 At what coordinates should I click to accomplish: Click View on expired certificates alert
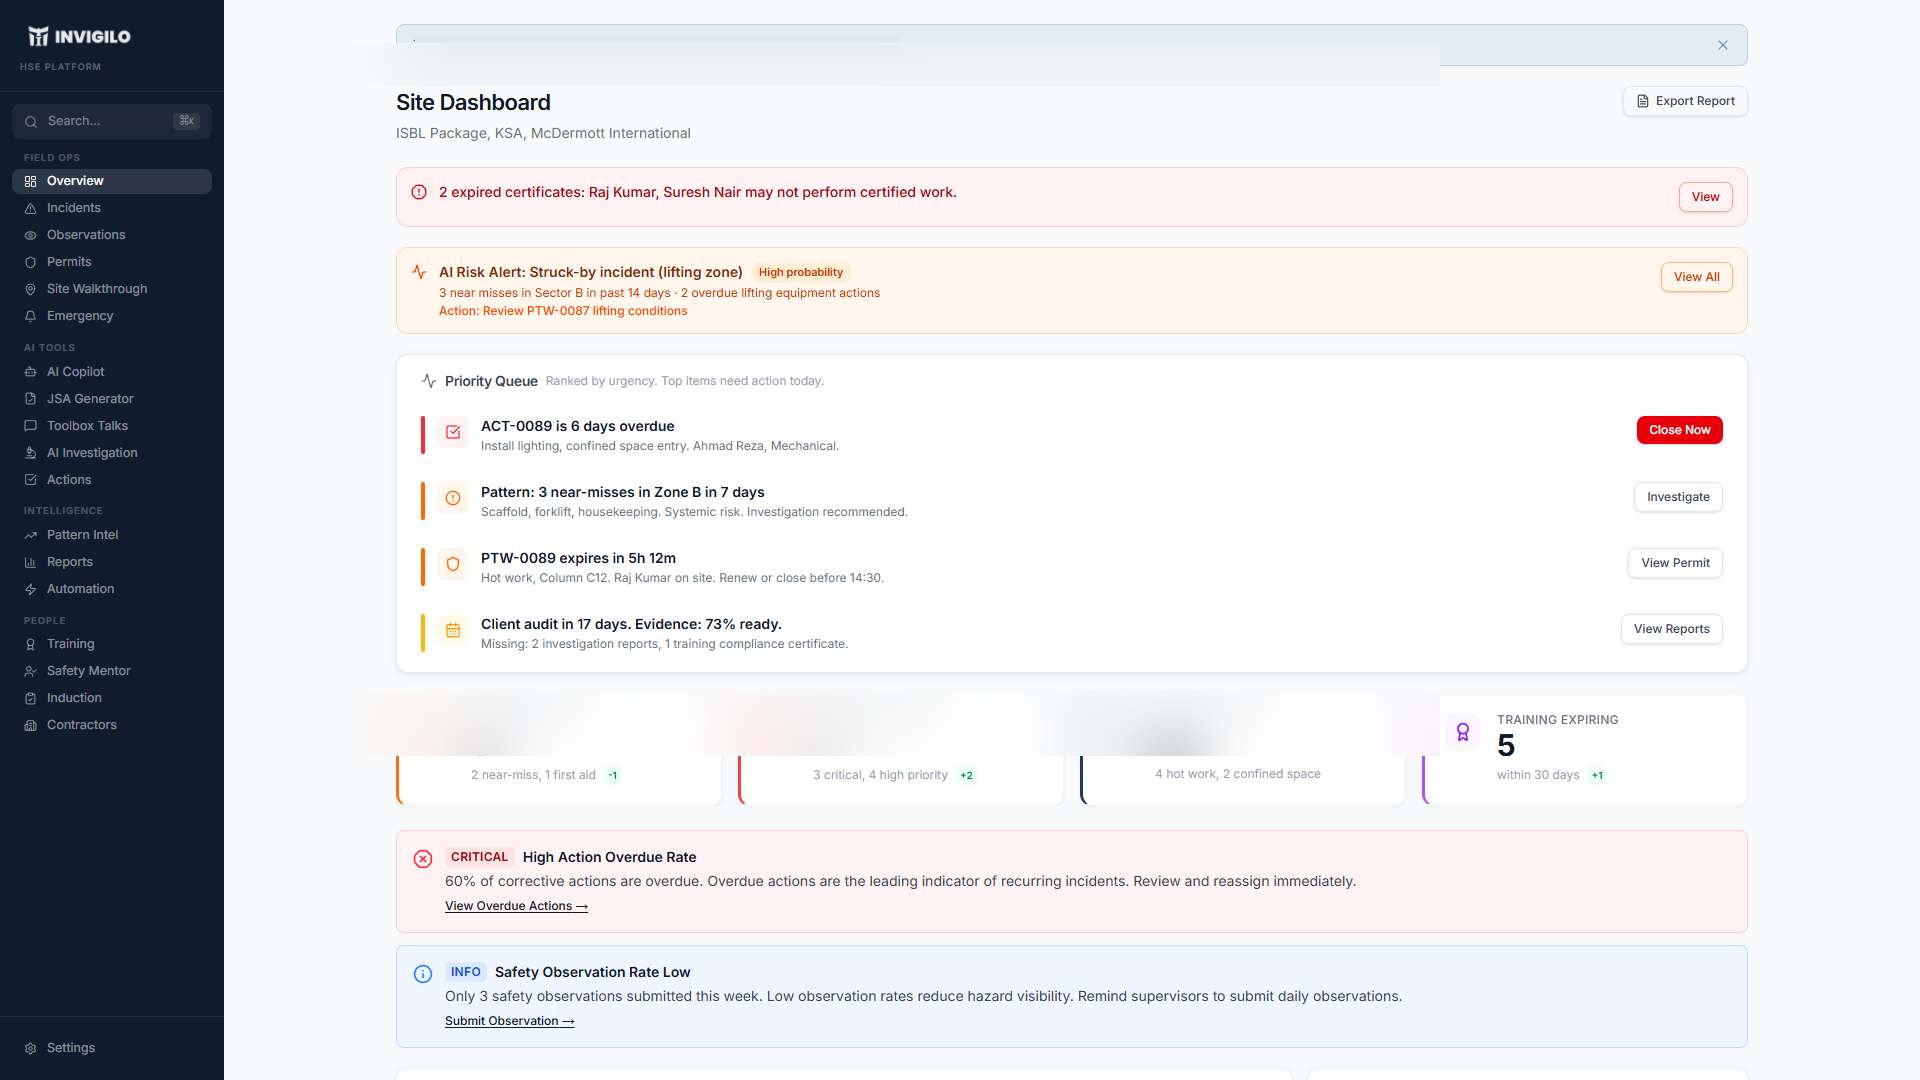click(x=1705, y=197)
